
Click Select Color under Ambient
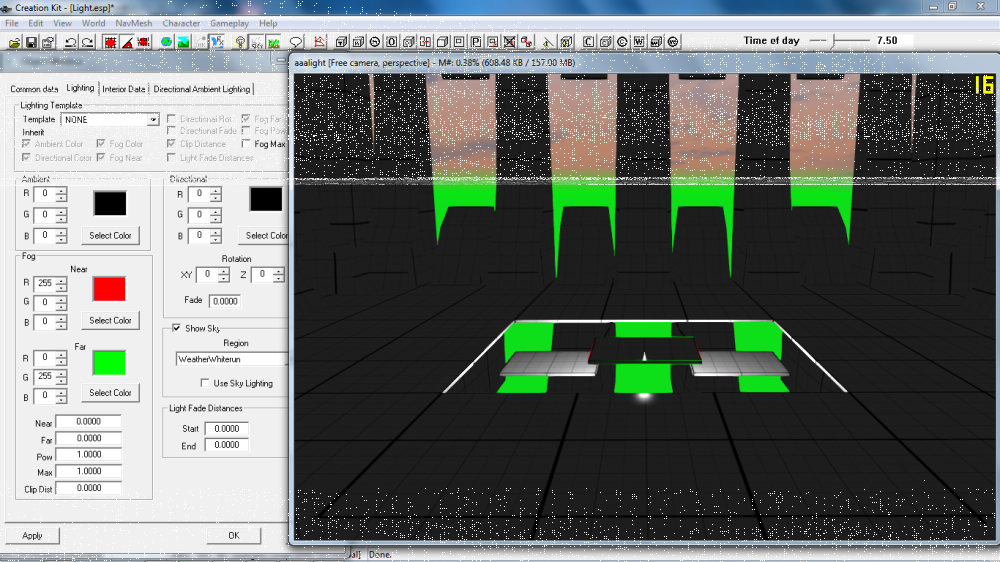(110, 235)
